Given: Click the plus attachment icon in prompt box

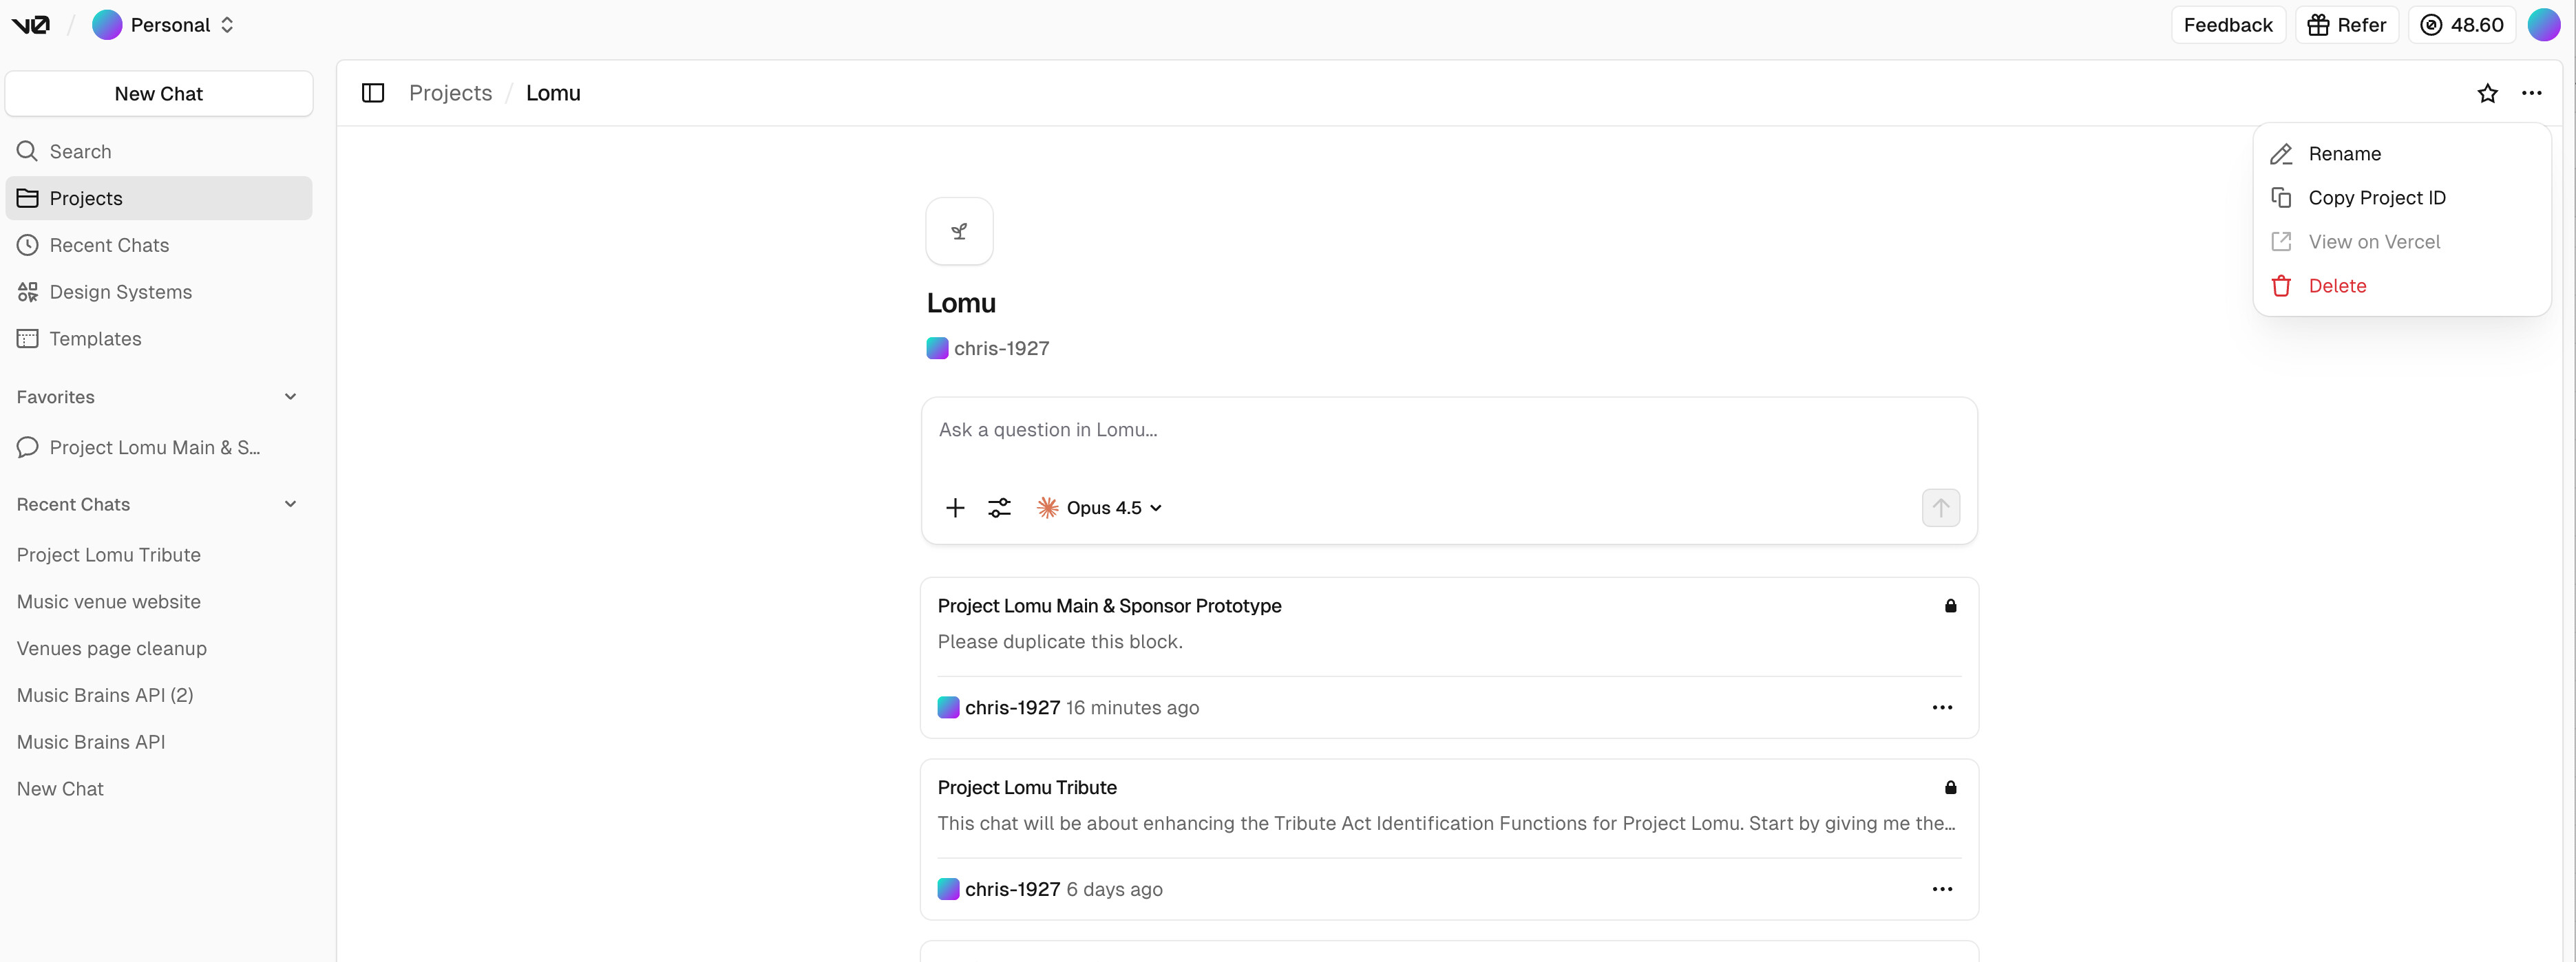Looking at the screenshot, I should coord(955,508).
